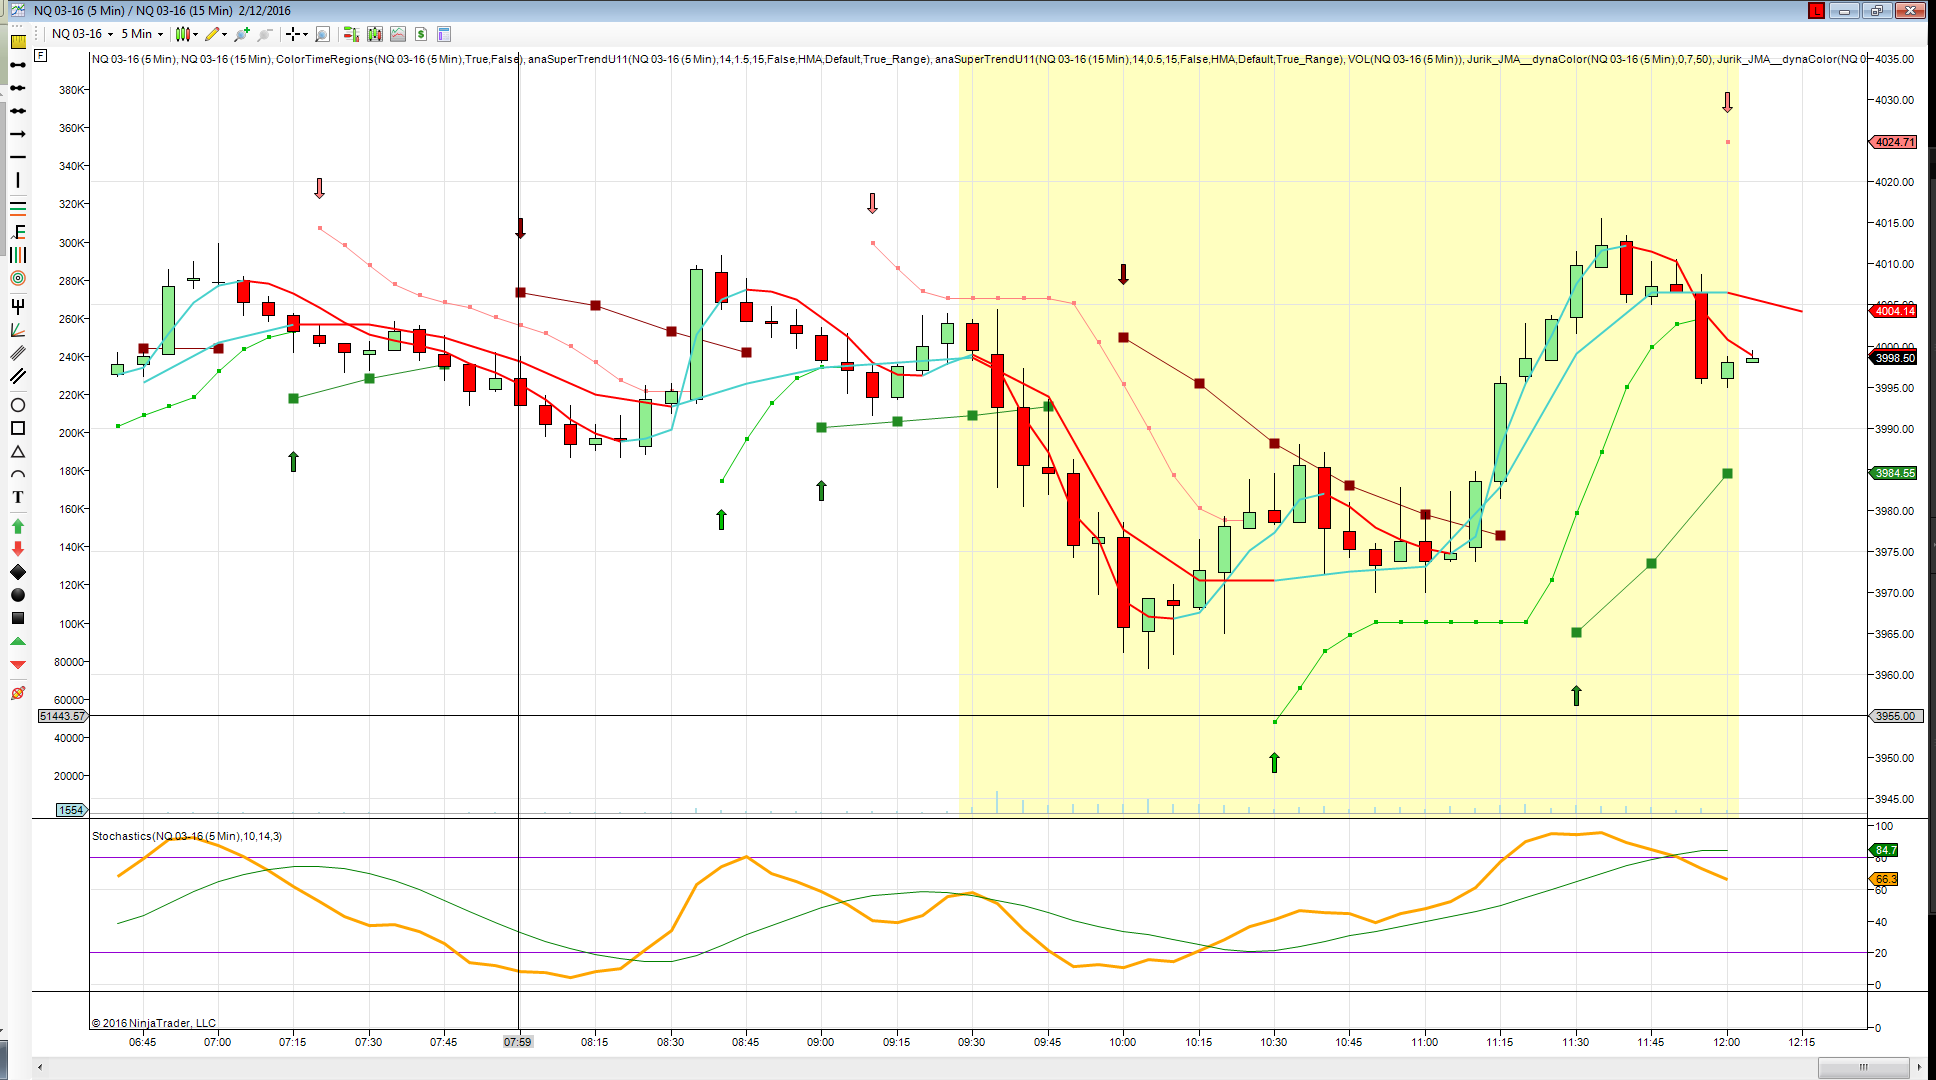The image size is (1936, 1080).
Task: Select the Fibonacci Extensions tool
Action: [x=18, y=232]
